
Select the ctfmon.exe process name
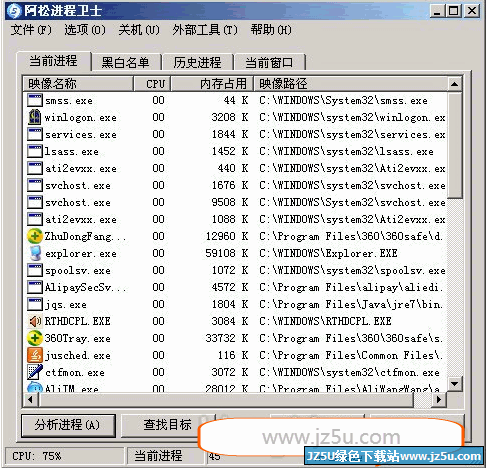tap(75, 373)
